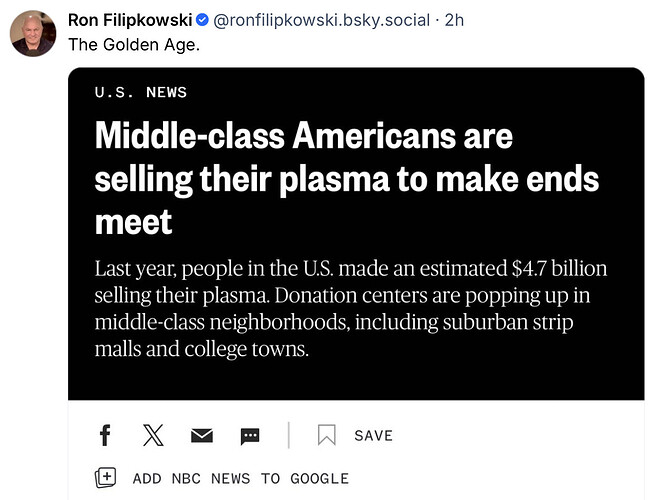Click the 2h post timestamp
Screen dimensions: 655x500
pos(454,20)
